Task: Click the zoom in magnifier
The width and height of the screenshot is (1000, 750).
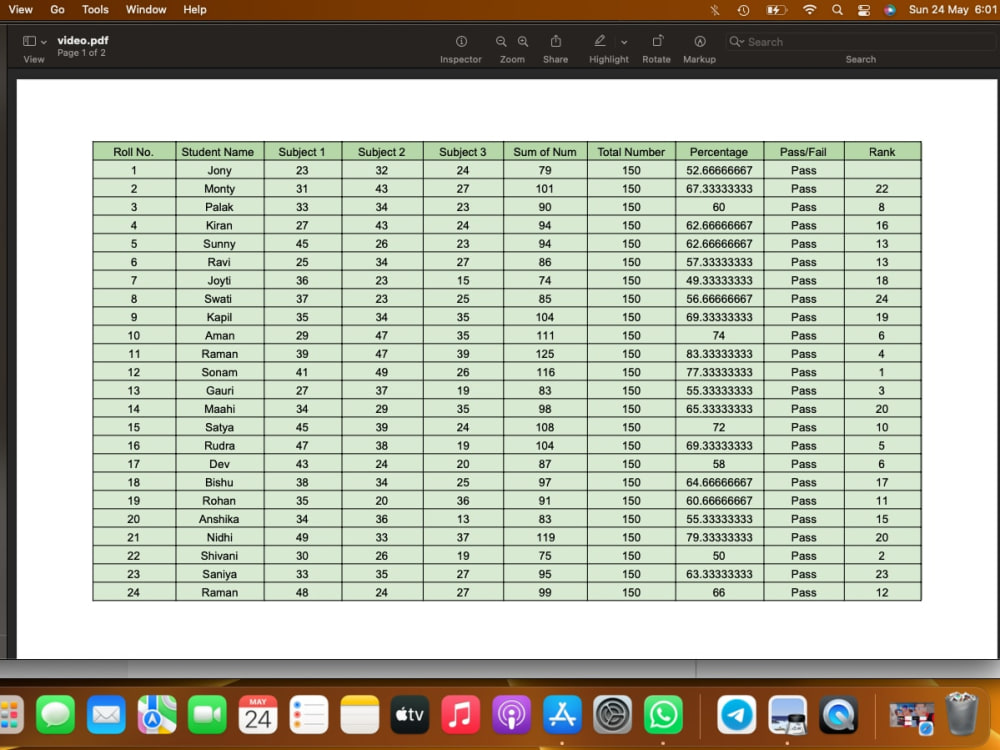Action: tap(523, 41)
